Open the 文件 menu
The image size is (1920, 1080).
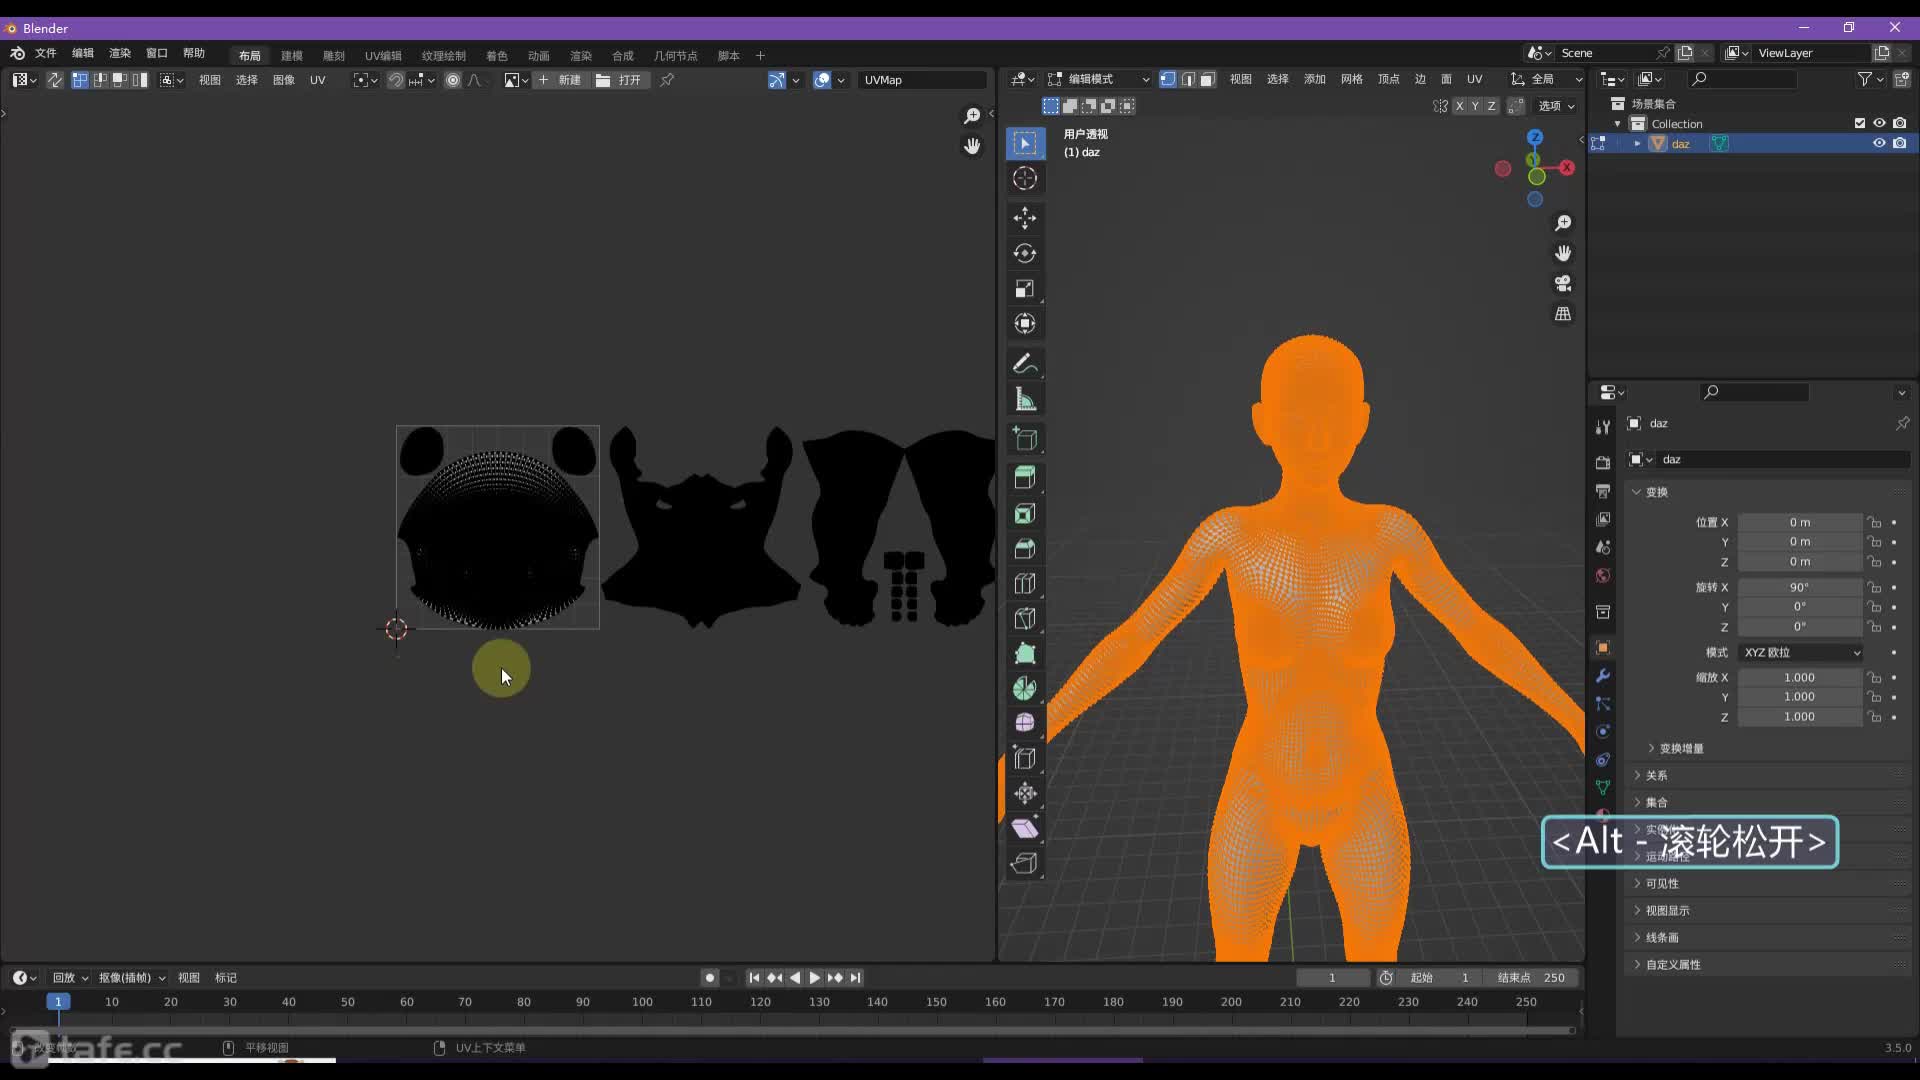tap(46, 53)
